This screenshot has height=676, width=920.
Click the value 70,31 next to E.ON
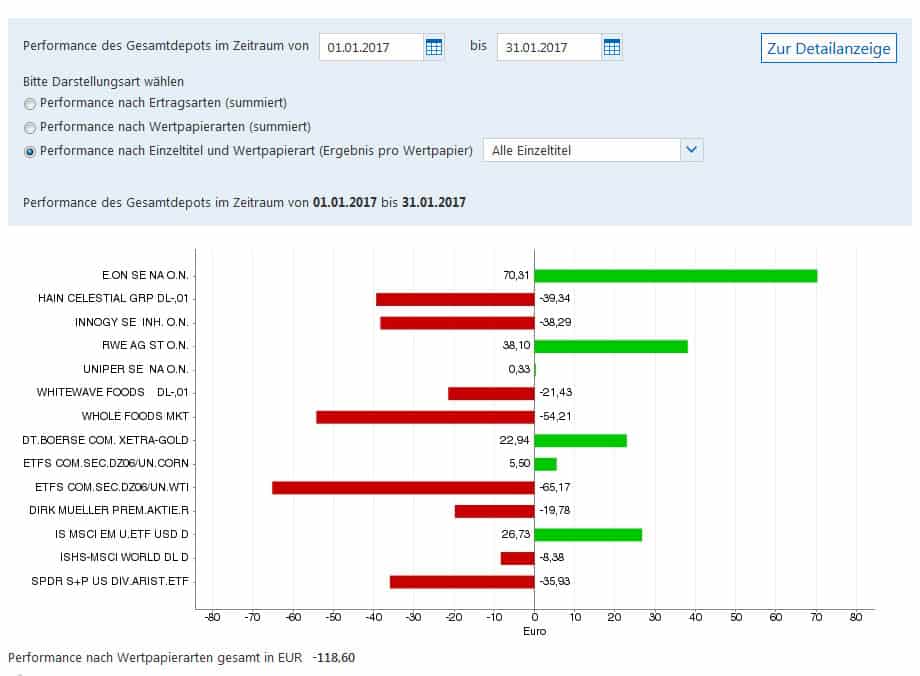tap(516, 275)
